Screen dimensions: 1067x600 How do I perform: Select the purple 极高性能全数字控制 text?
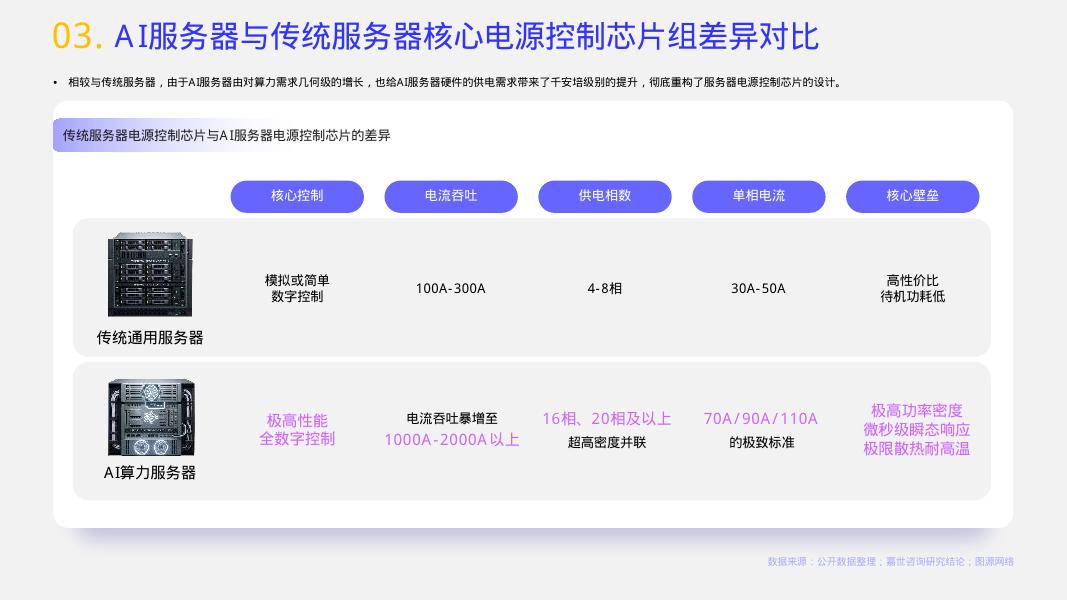(297, 429)
